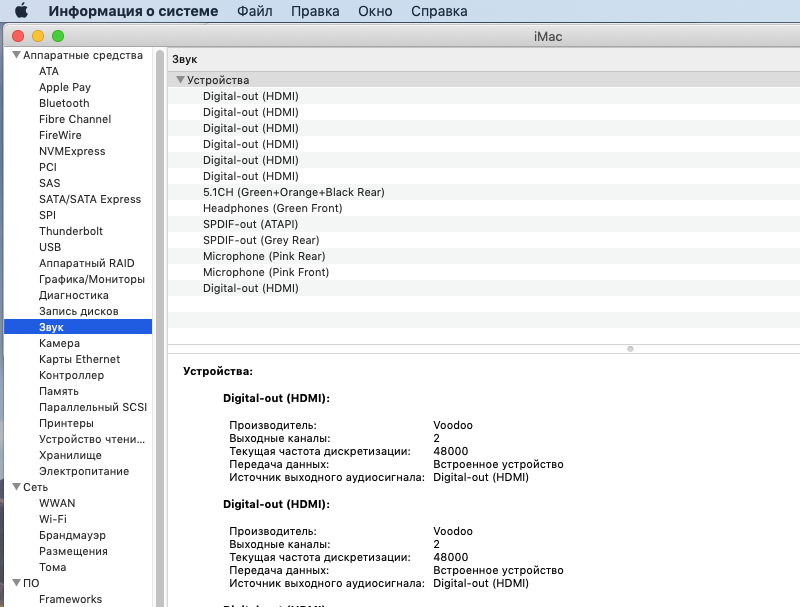Open the Окно menu
Viewport: 800px width, 607px height.
click(x=375, y=11)
